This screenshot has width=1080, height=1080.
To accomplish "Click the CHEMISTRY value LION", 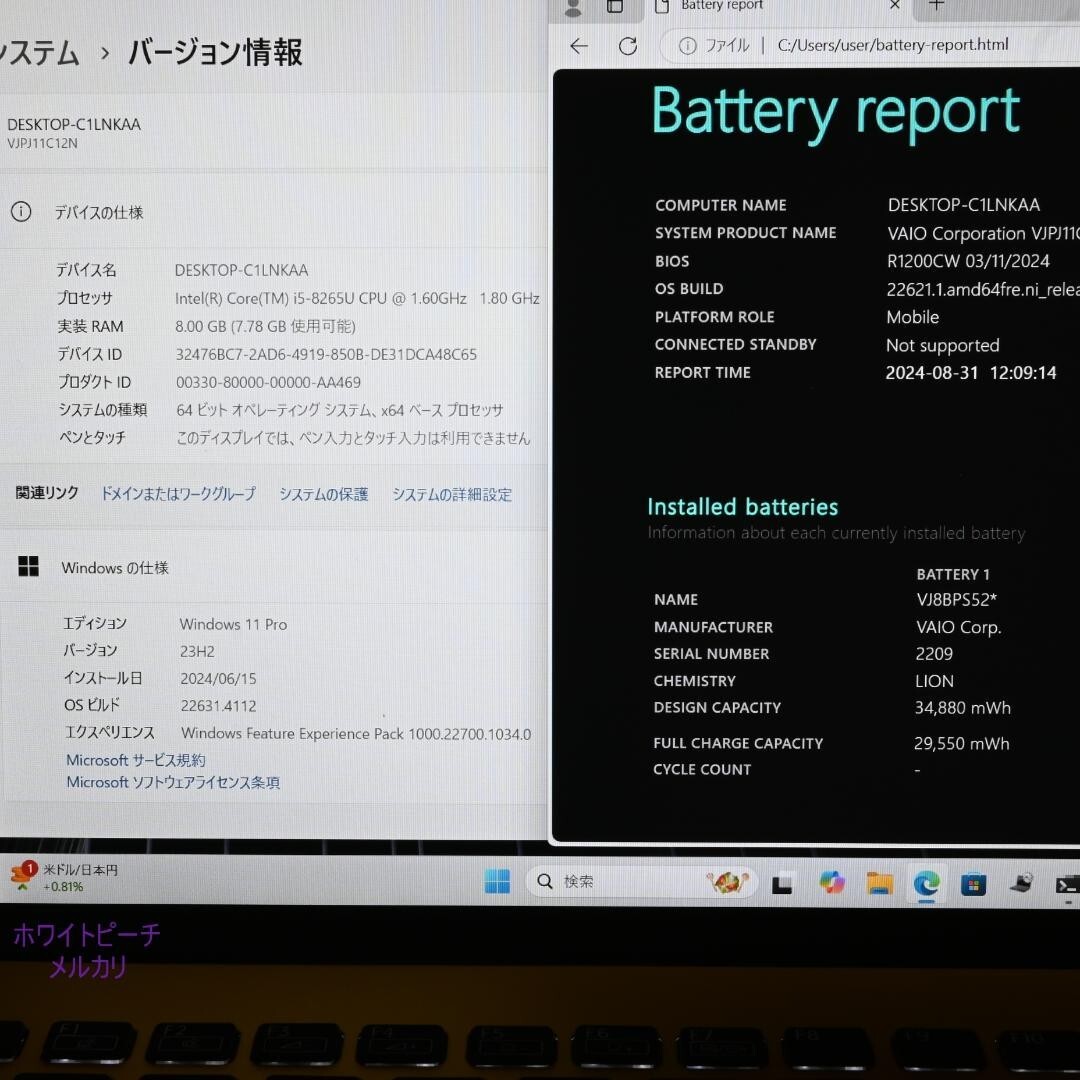I will 935,681.
